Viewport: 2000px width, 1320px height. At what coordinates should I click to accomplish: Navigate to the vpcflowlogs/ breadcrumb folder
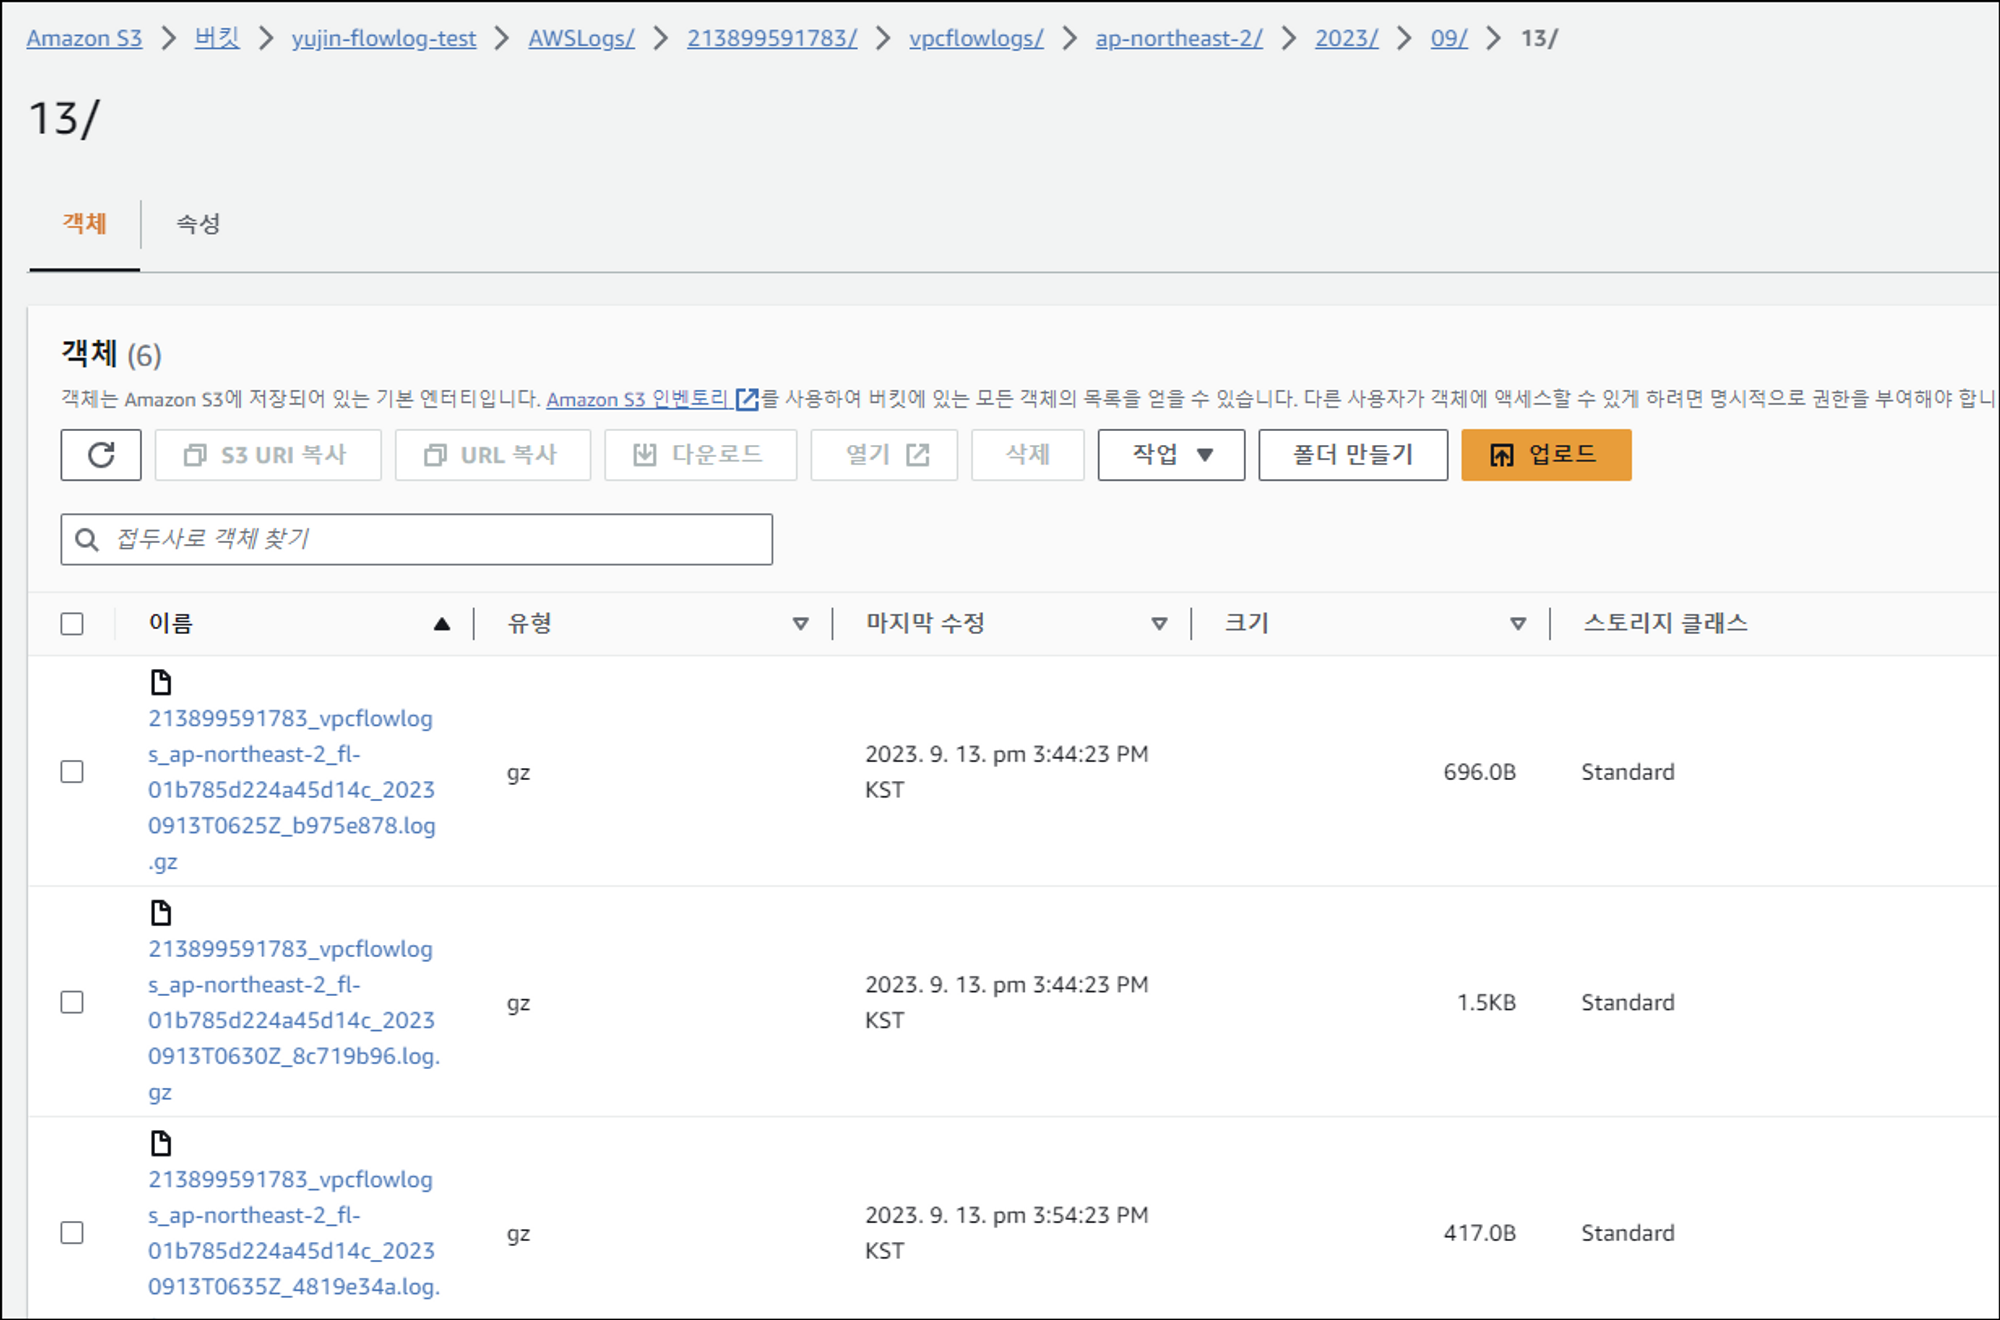(975, 38)
